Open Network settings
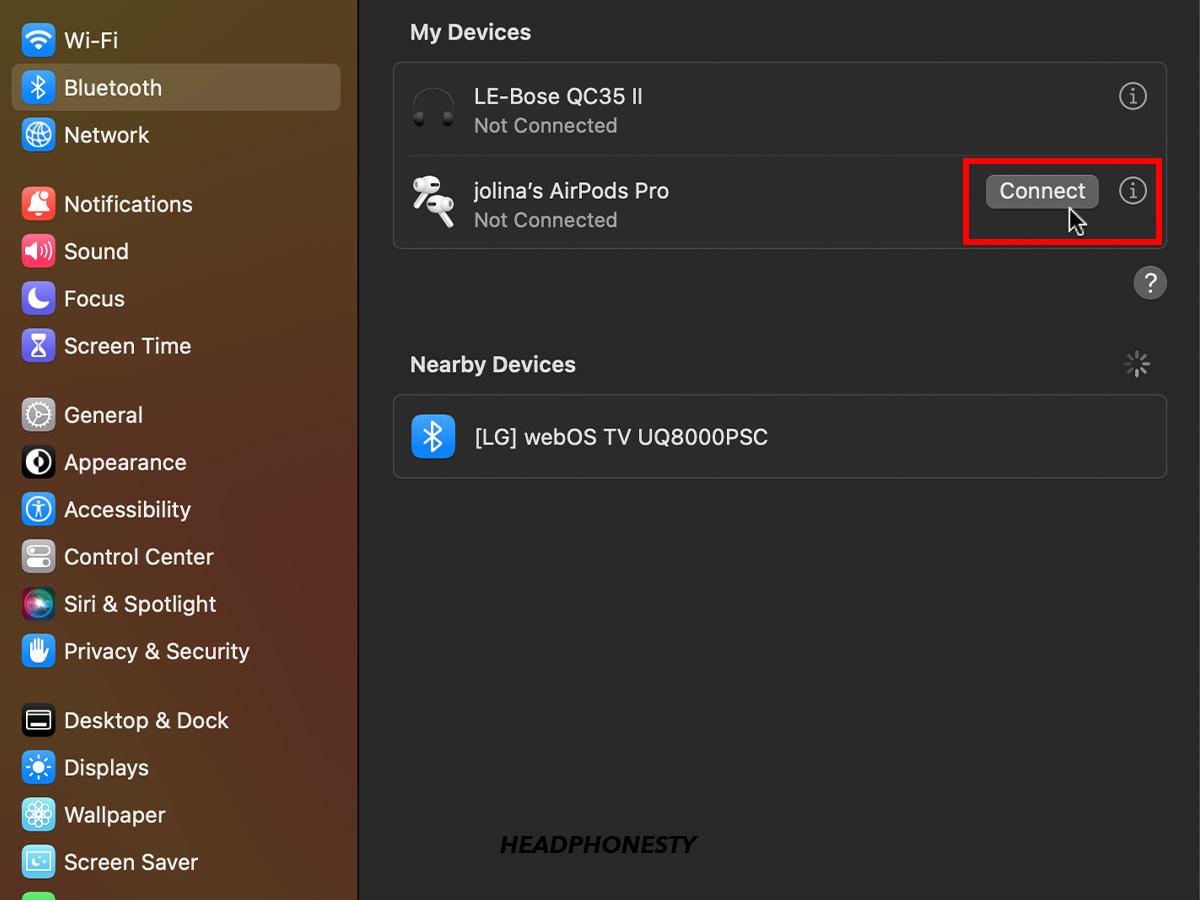This screenshot has height=900, width=1200. click(x=107, y=135)
